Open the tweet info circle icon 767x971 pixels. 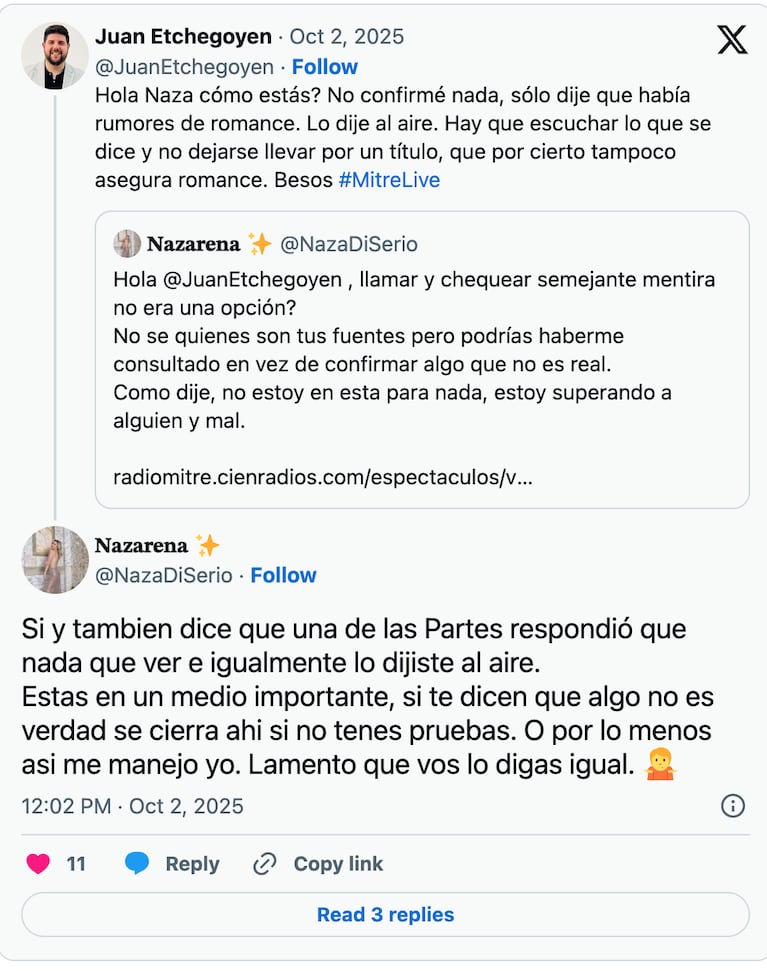[x=733, y=806]
